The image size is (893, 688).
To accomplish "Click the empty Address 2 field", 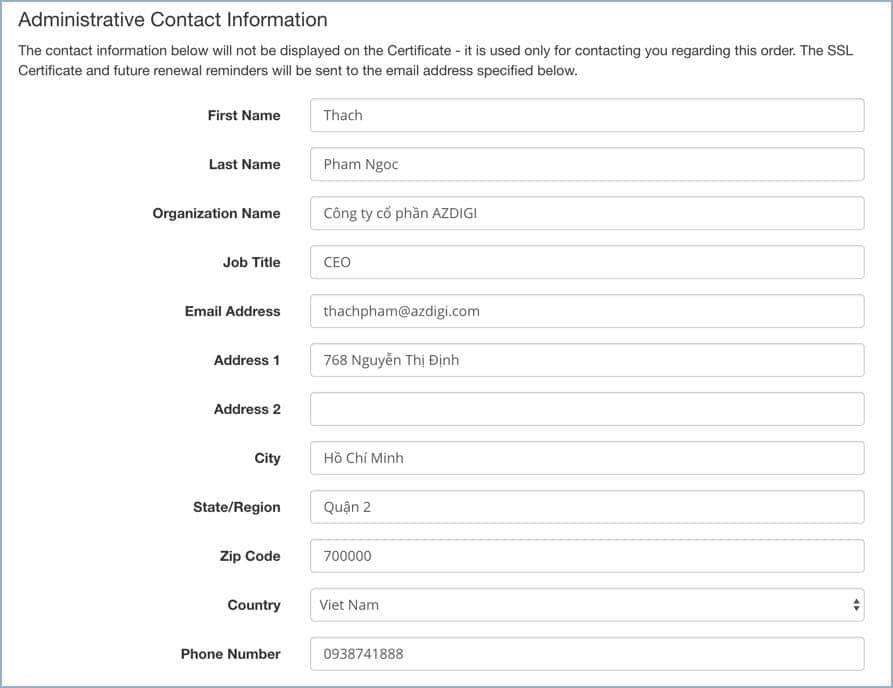I will pyautogui.click(x=586, y=409).
